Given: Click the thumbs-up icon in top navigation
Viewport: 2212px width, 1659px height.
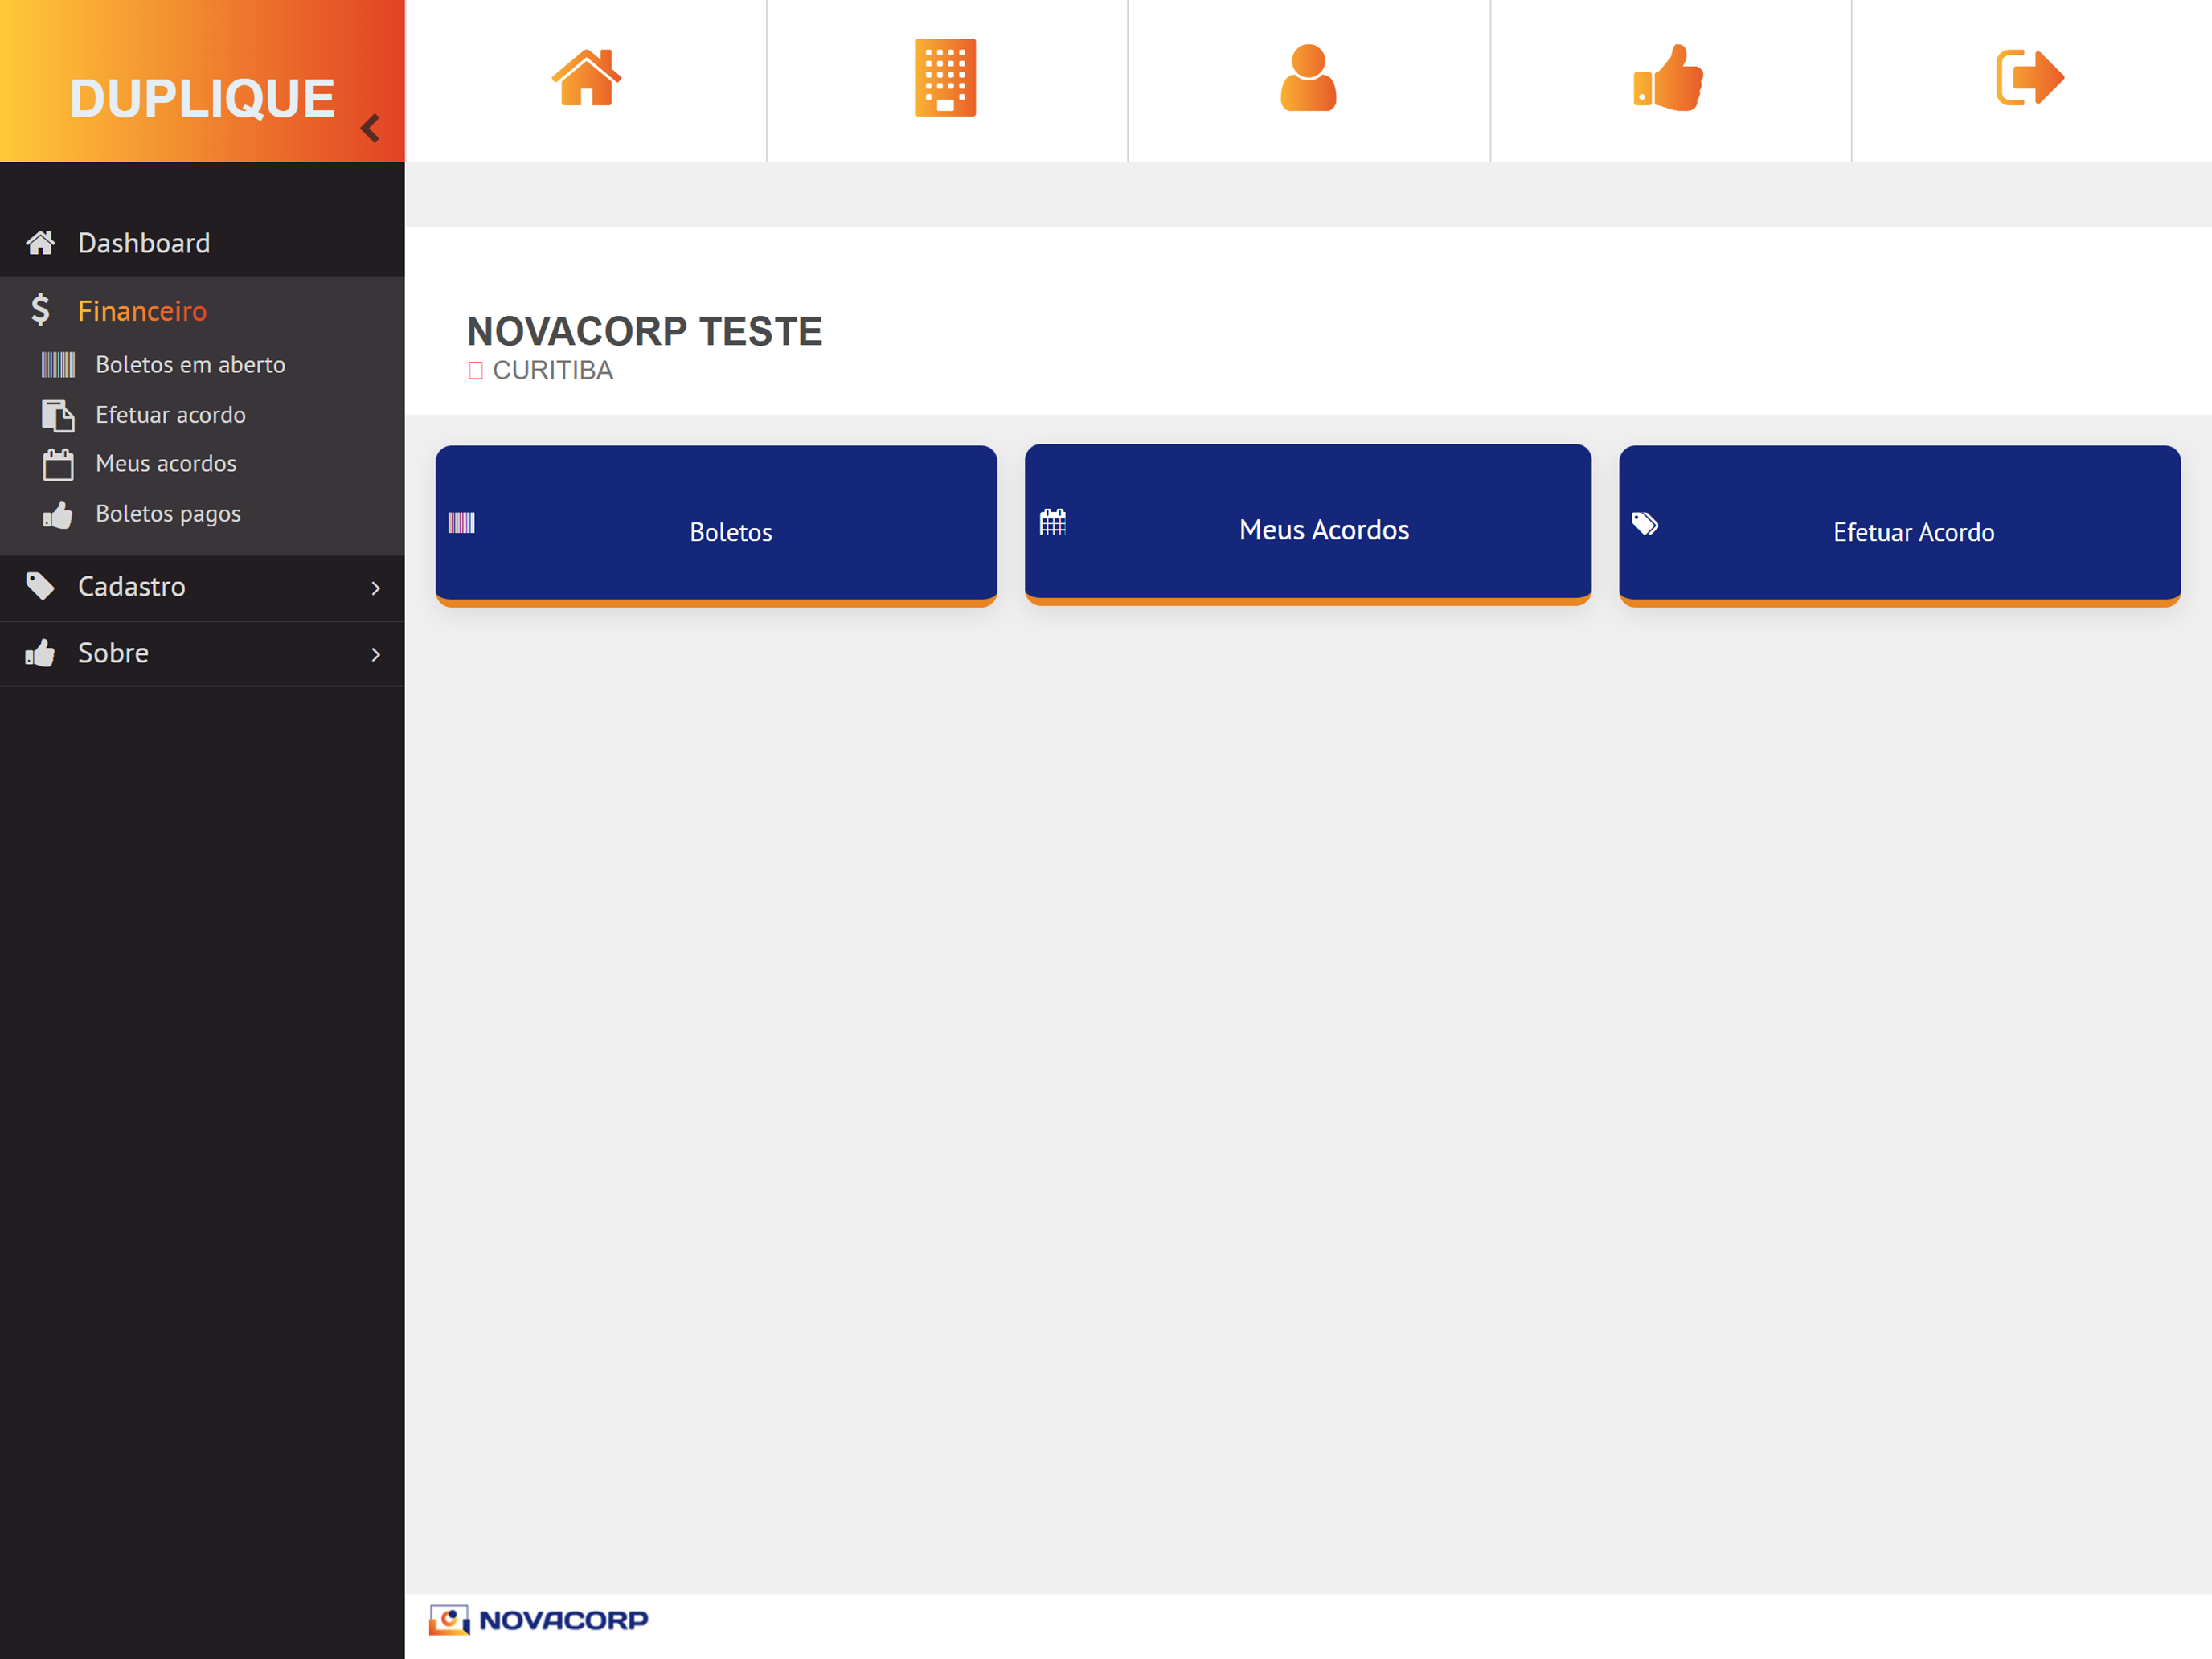Looking at the screenshot, I should coord(1668,78).
